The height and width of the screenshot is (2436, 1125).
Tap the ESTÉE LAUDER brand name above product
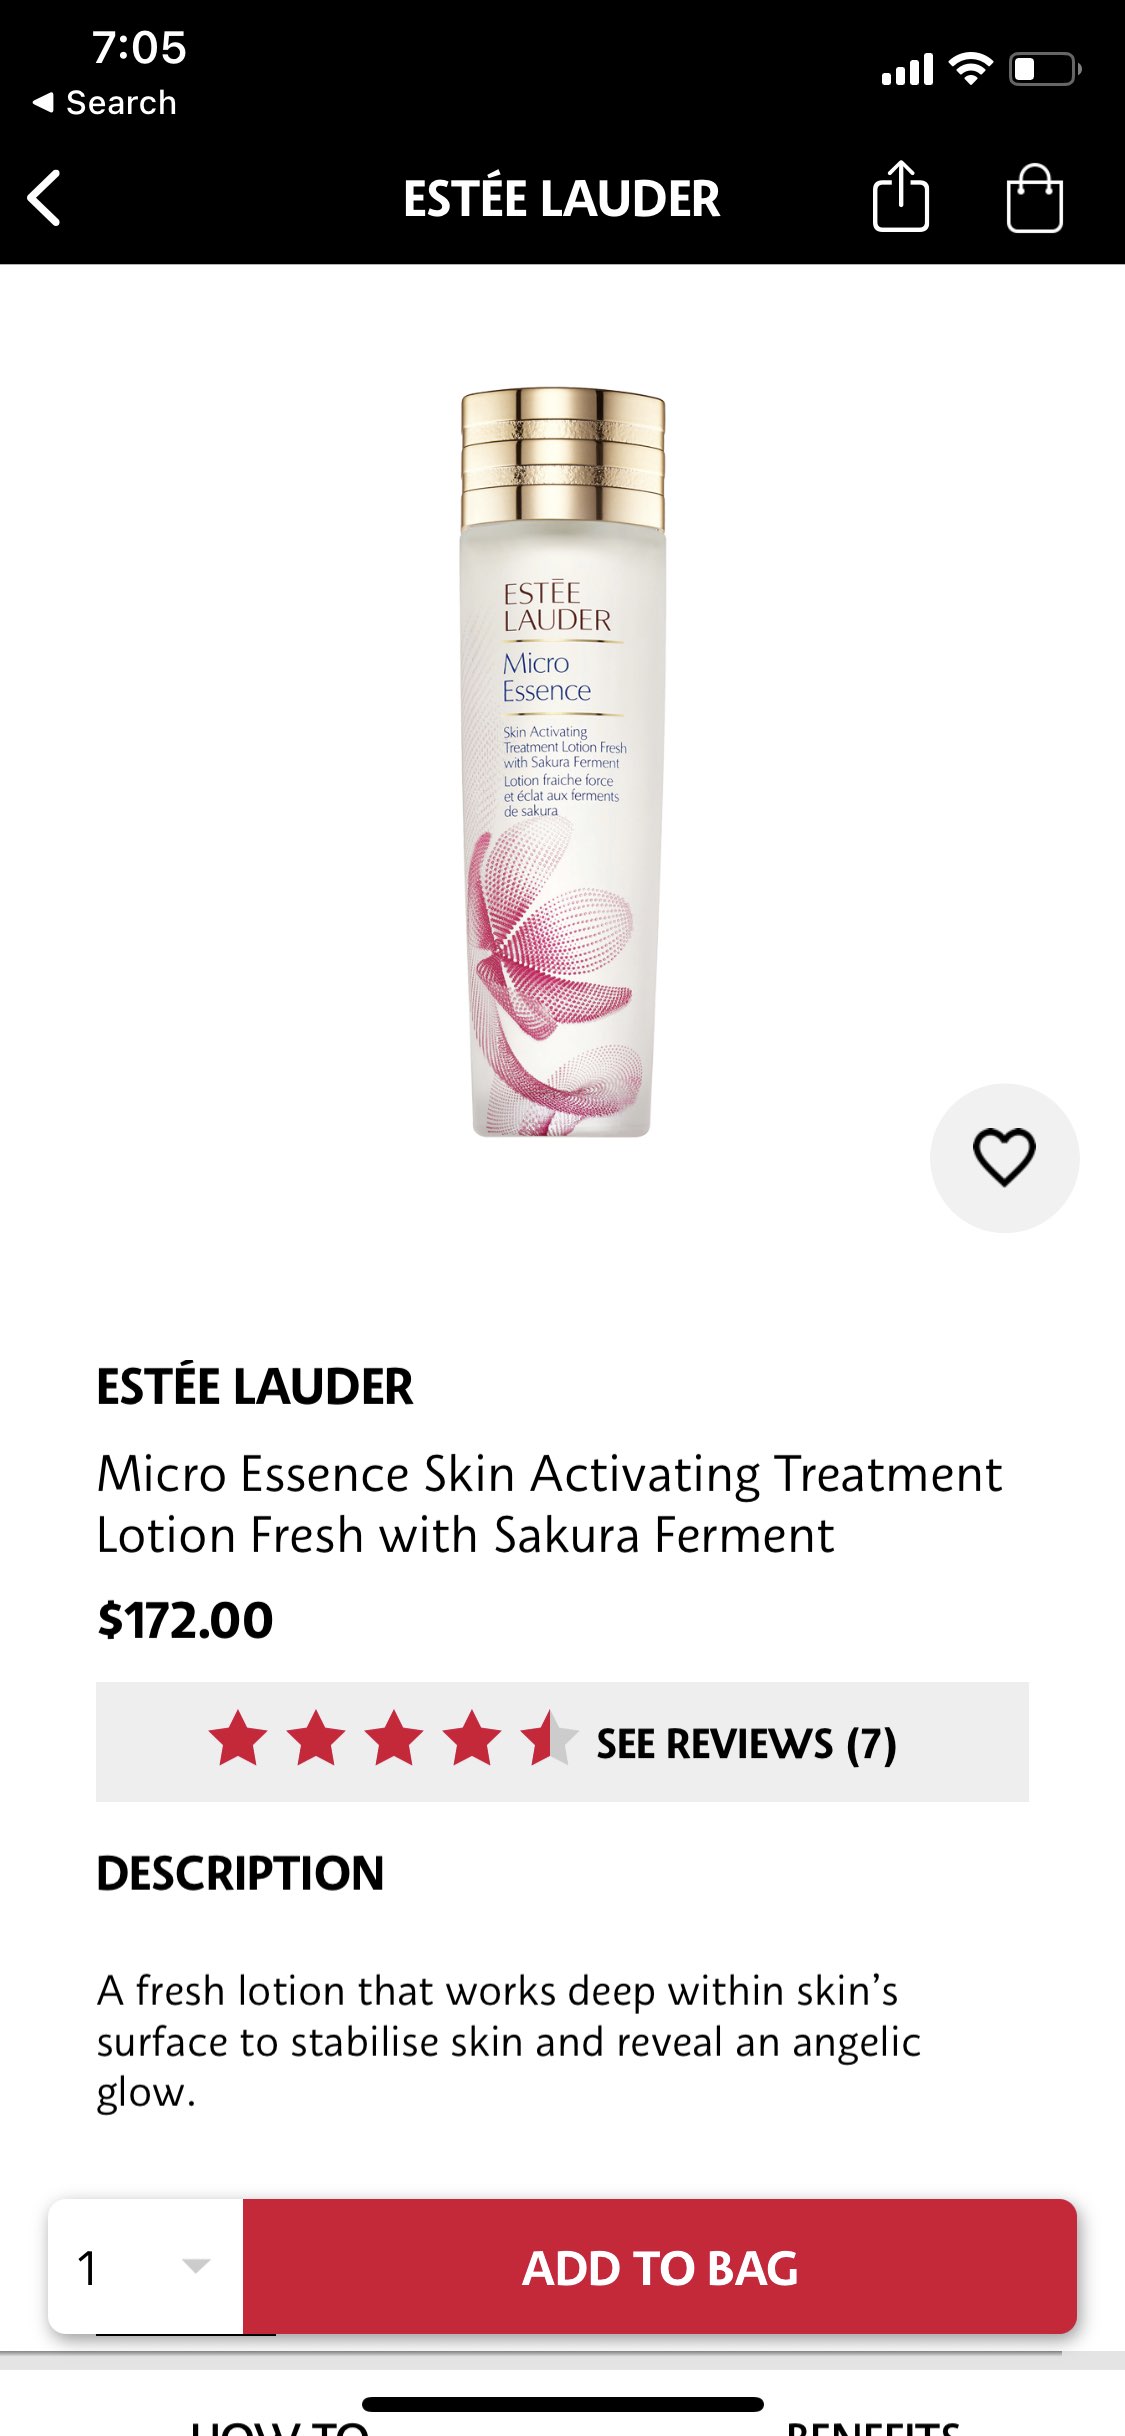click(255, 1386)
